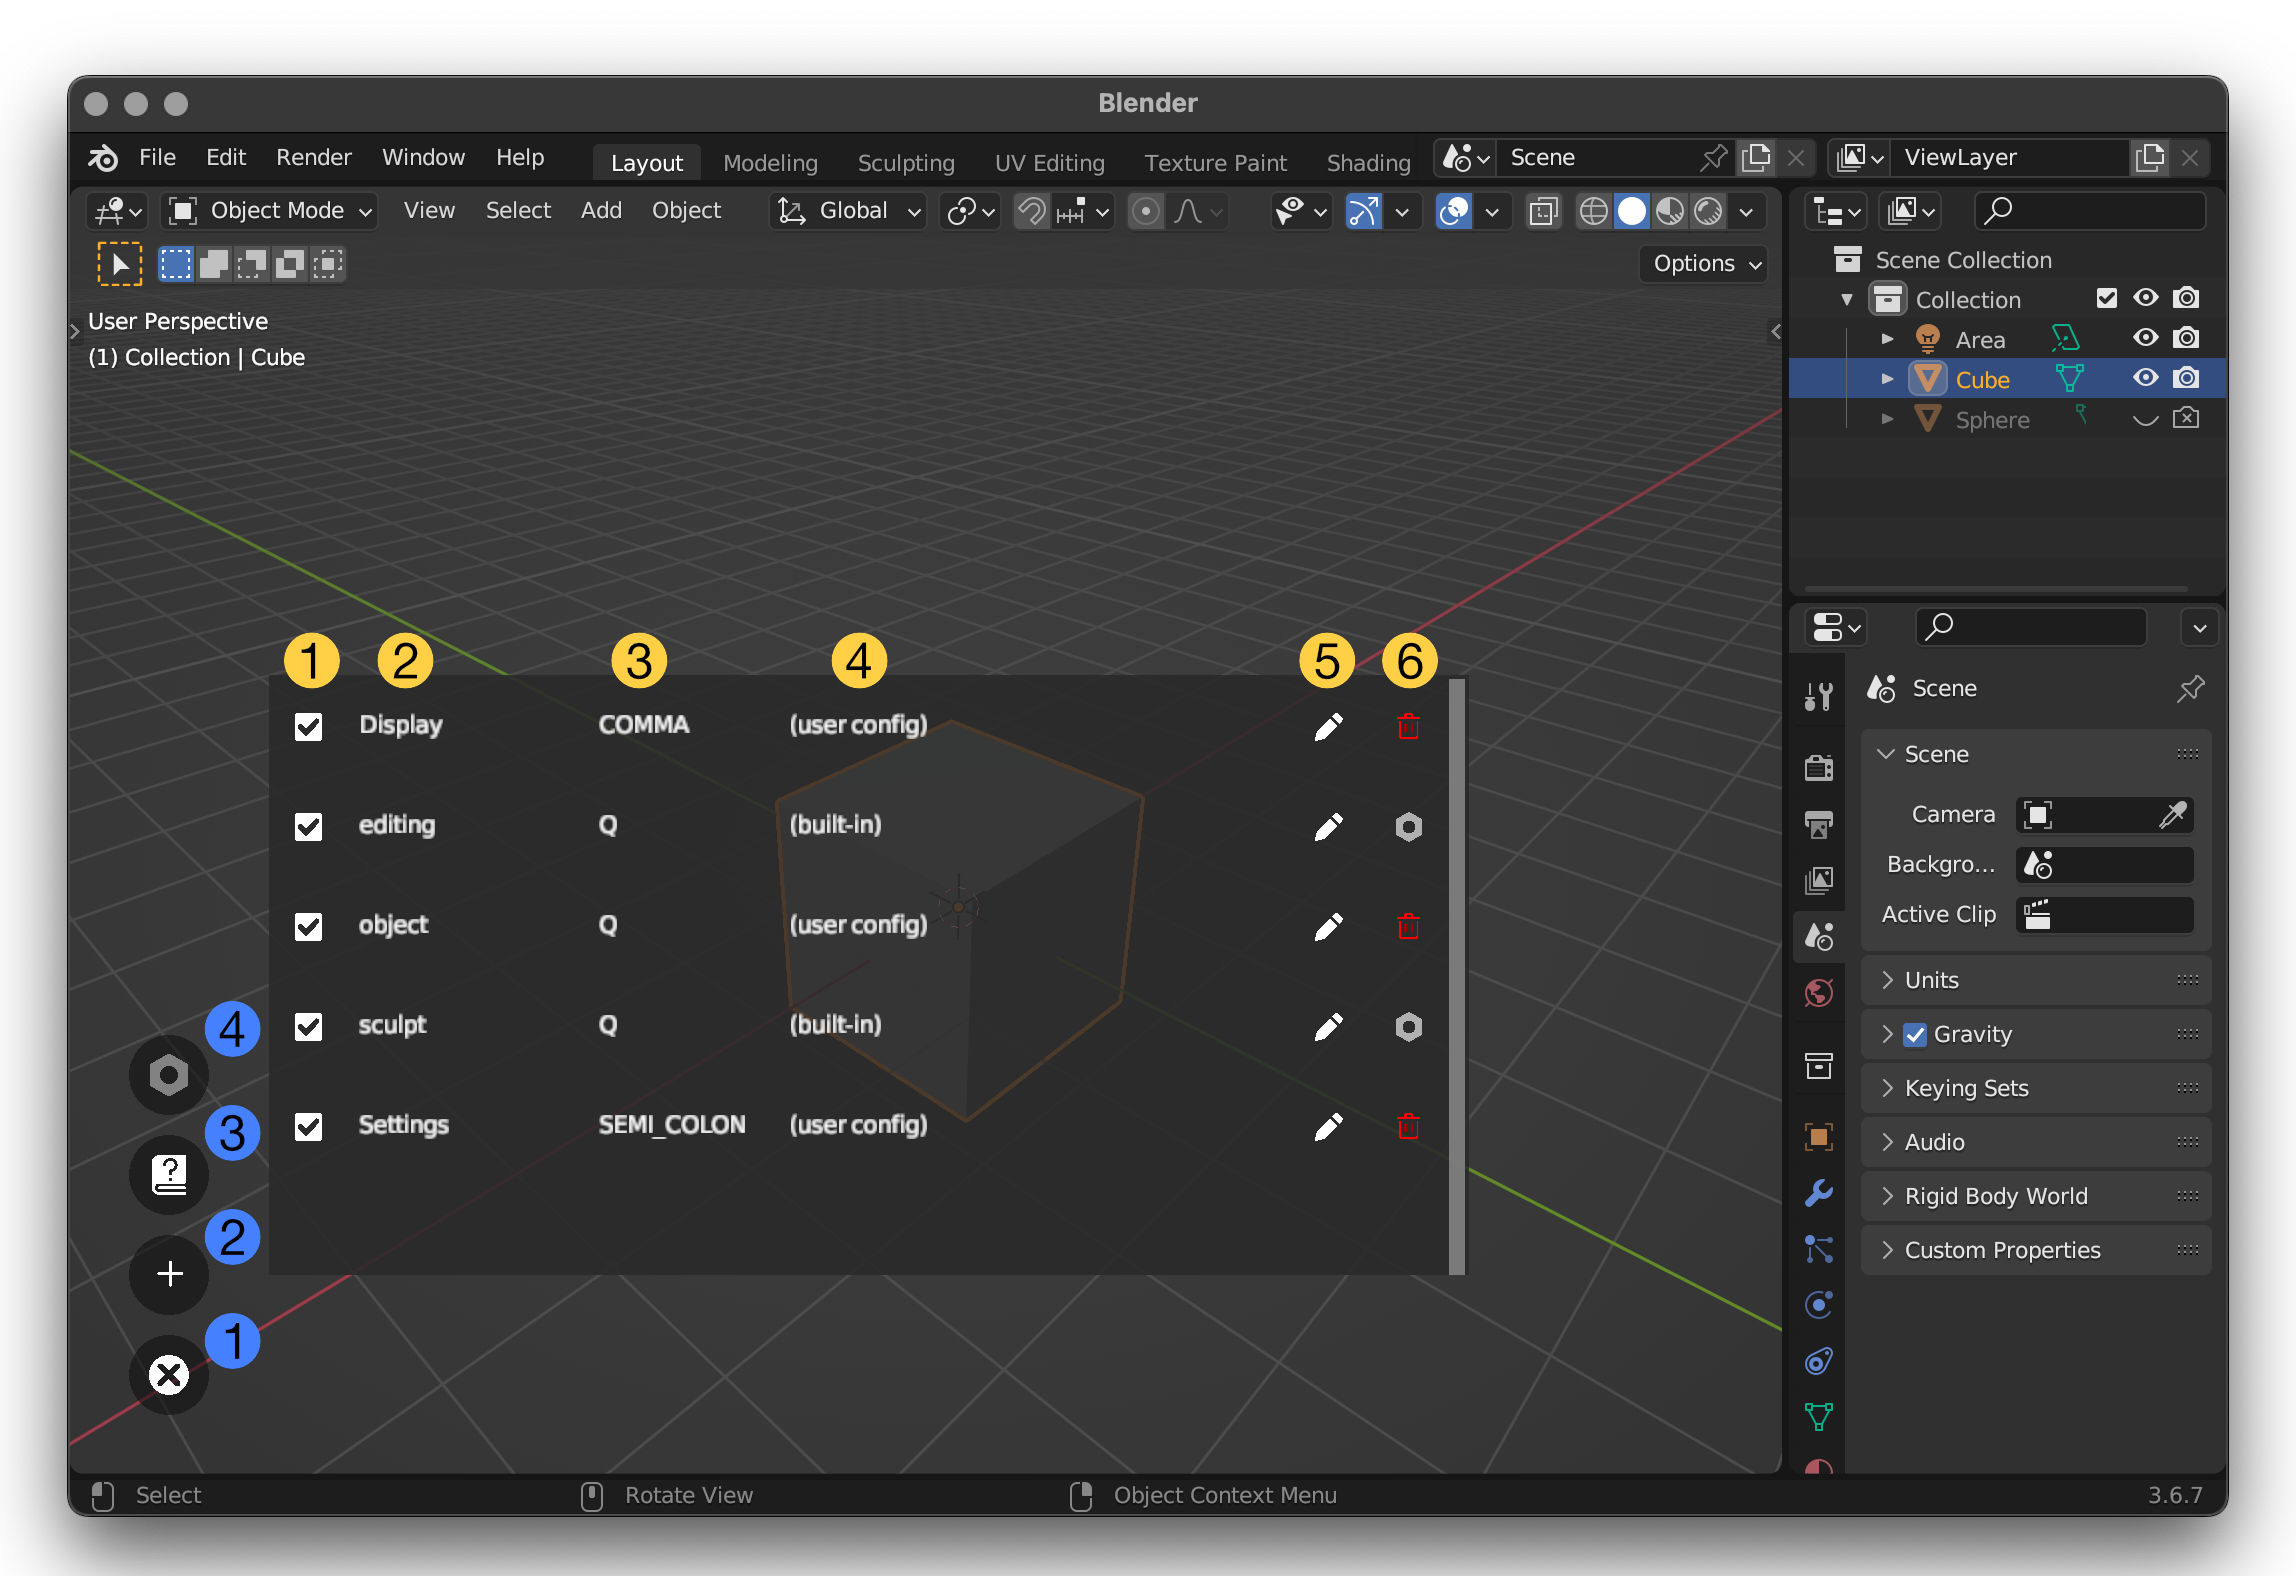The width and height of the screenshot is (2296, 1576).
Task: Switch to the Modeling workspace tab
Action: coord(770,163)
